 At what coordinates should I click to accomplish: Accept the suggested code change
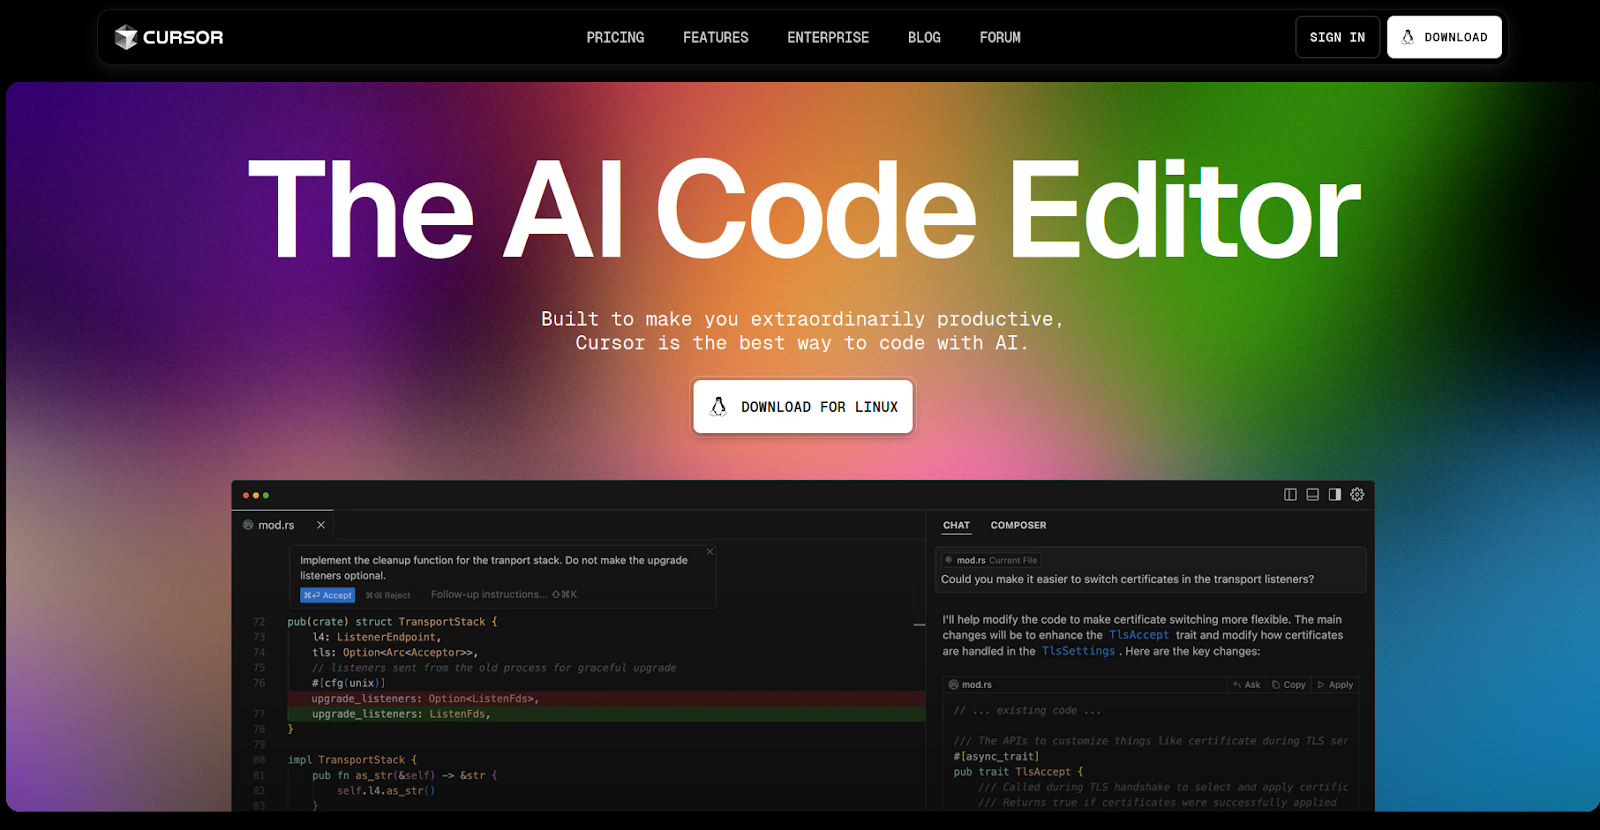328,595
